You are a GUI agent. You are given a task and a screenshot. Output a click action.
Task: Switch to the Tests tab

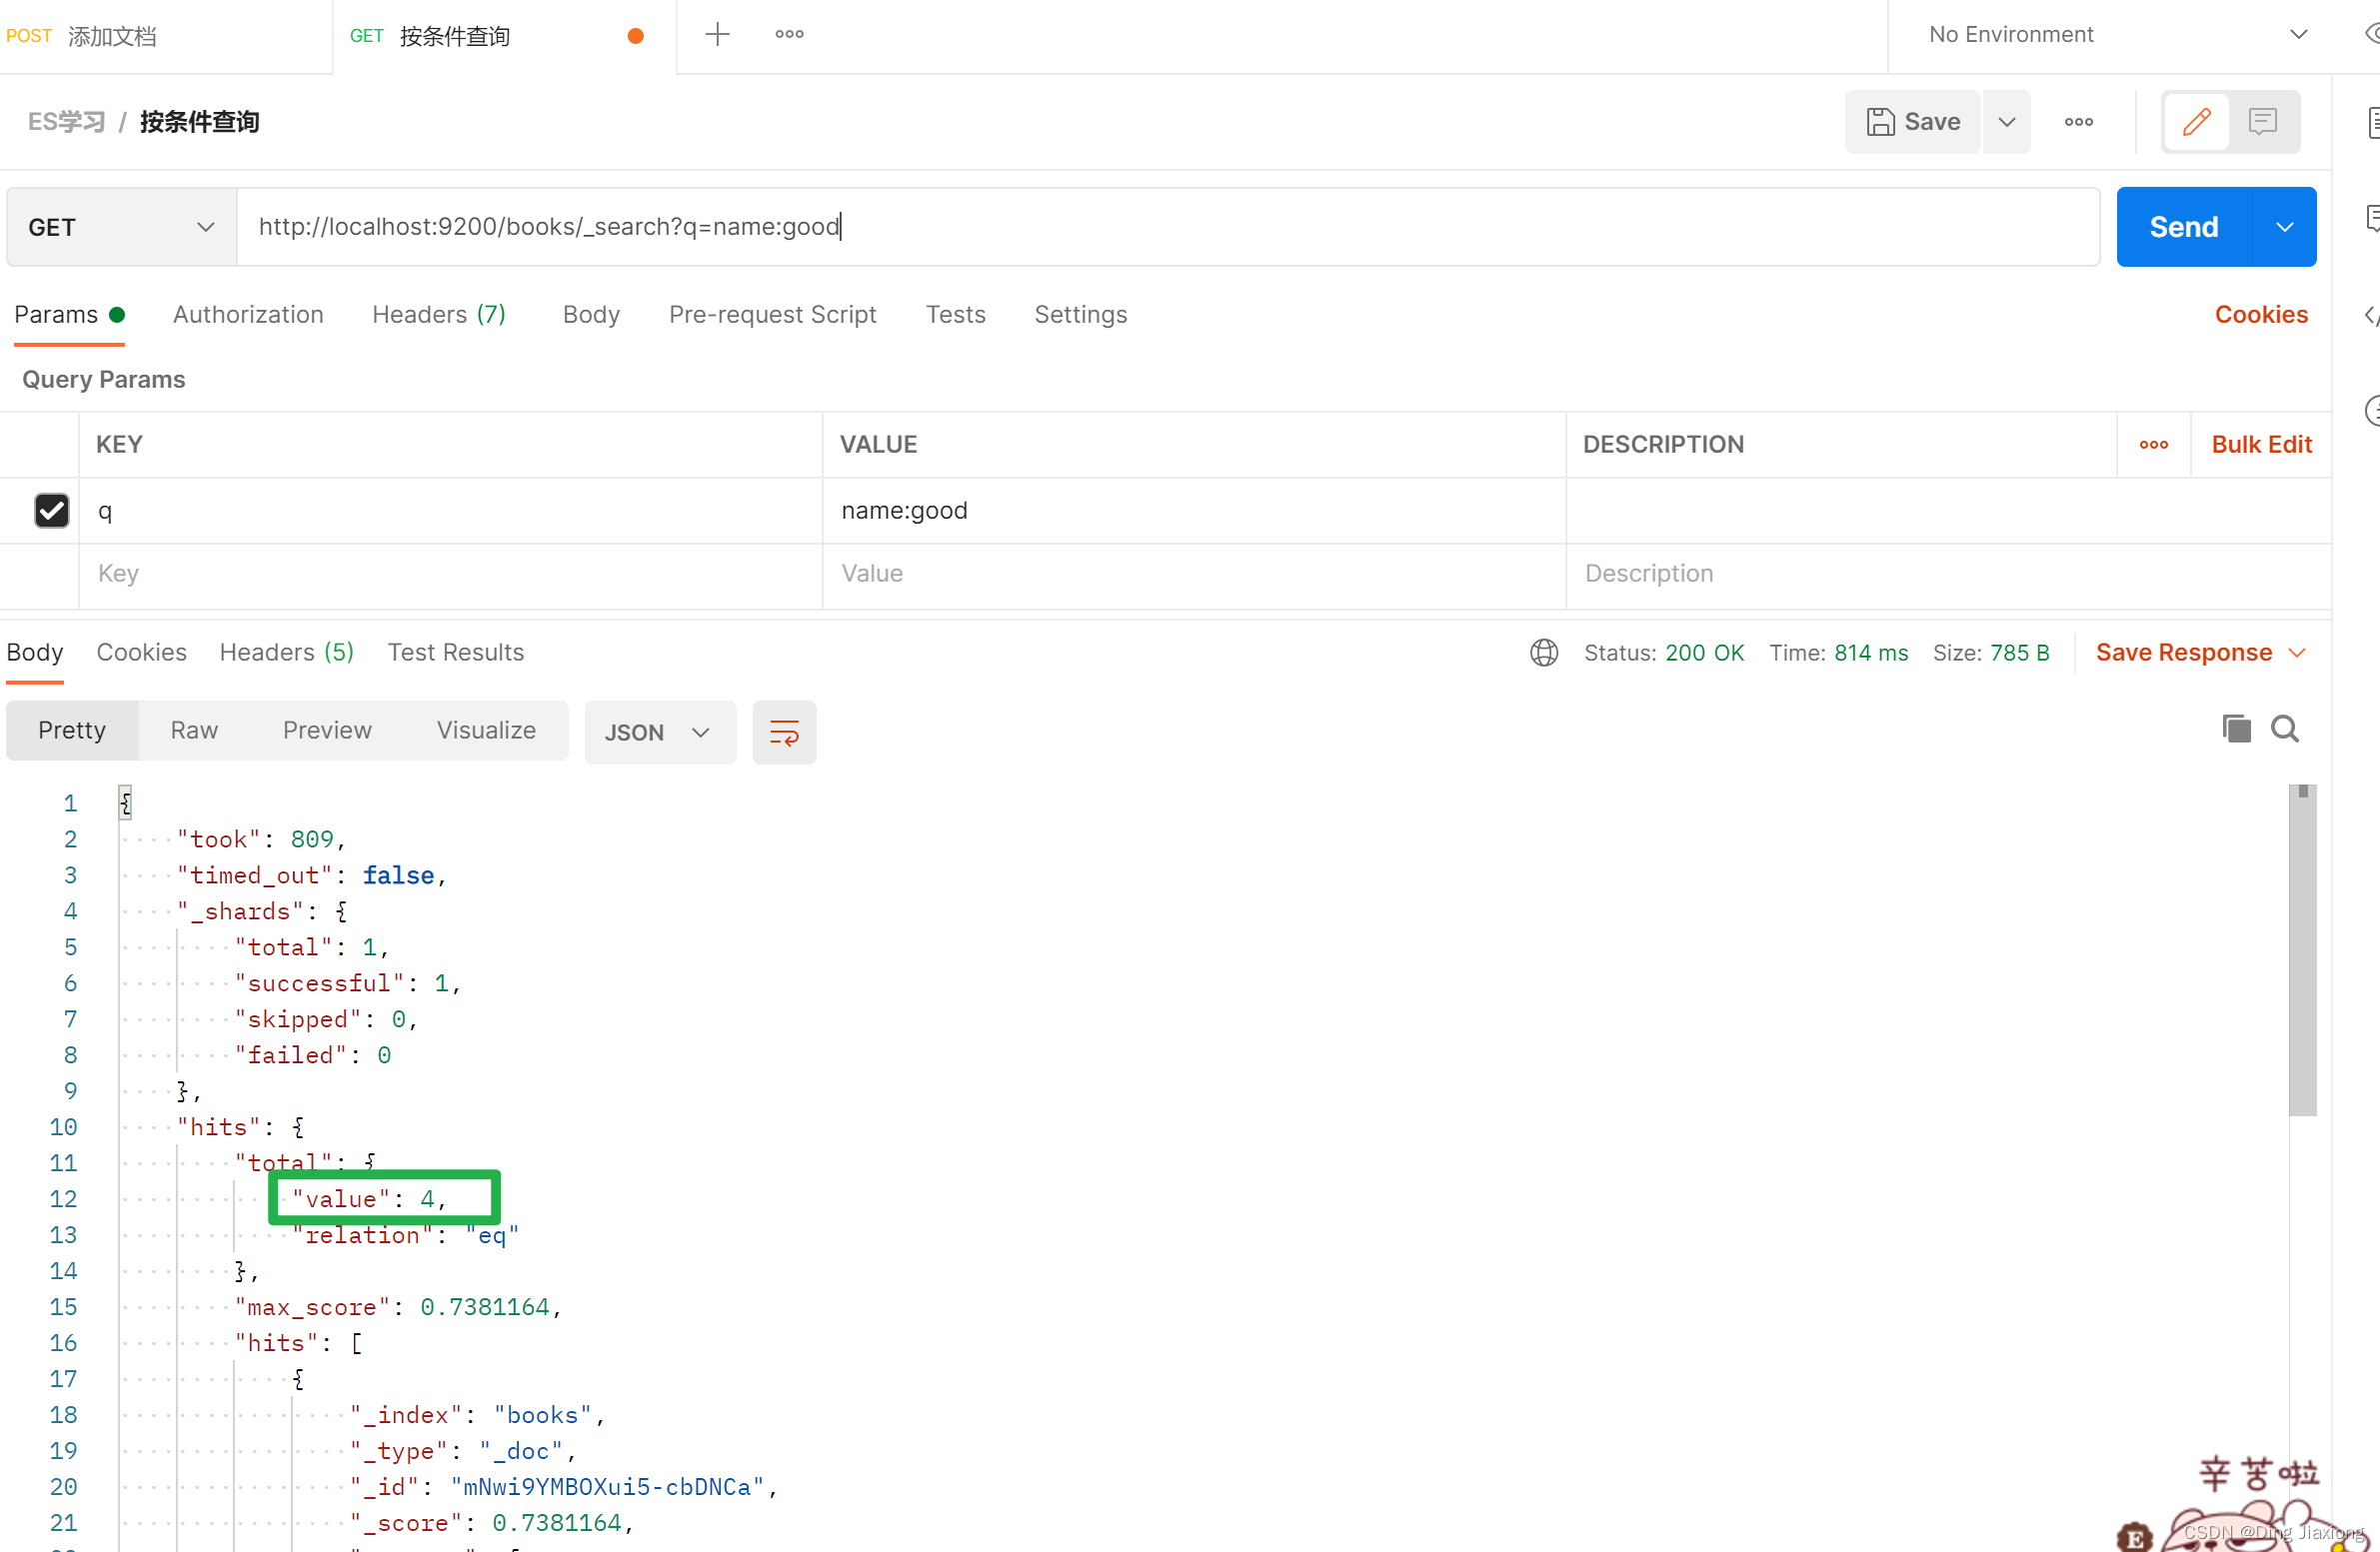tap(956, 314)
